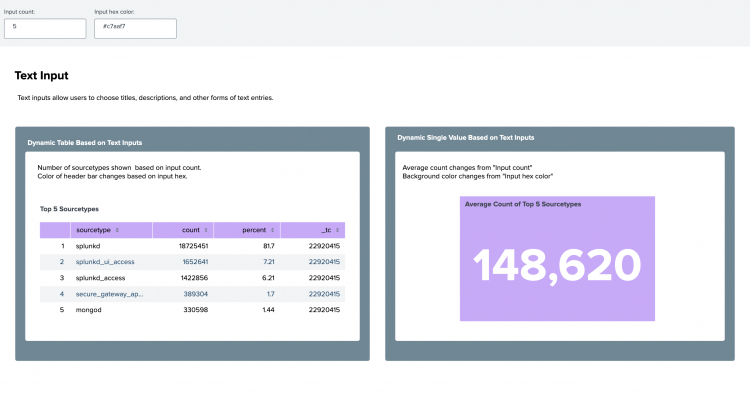Screen dimensions: 750x396
Task: Click count value 1652641
Action: coord(195,262)
